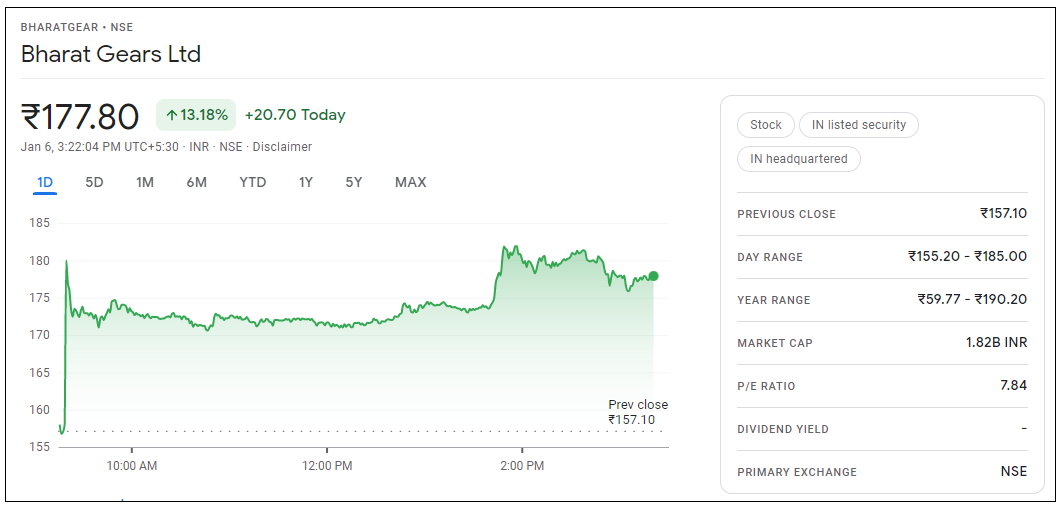The image size is (1060, 508).
Task: Switch to the 5D chart range
Action: [x=95, y=183]
